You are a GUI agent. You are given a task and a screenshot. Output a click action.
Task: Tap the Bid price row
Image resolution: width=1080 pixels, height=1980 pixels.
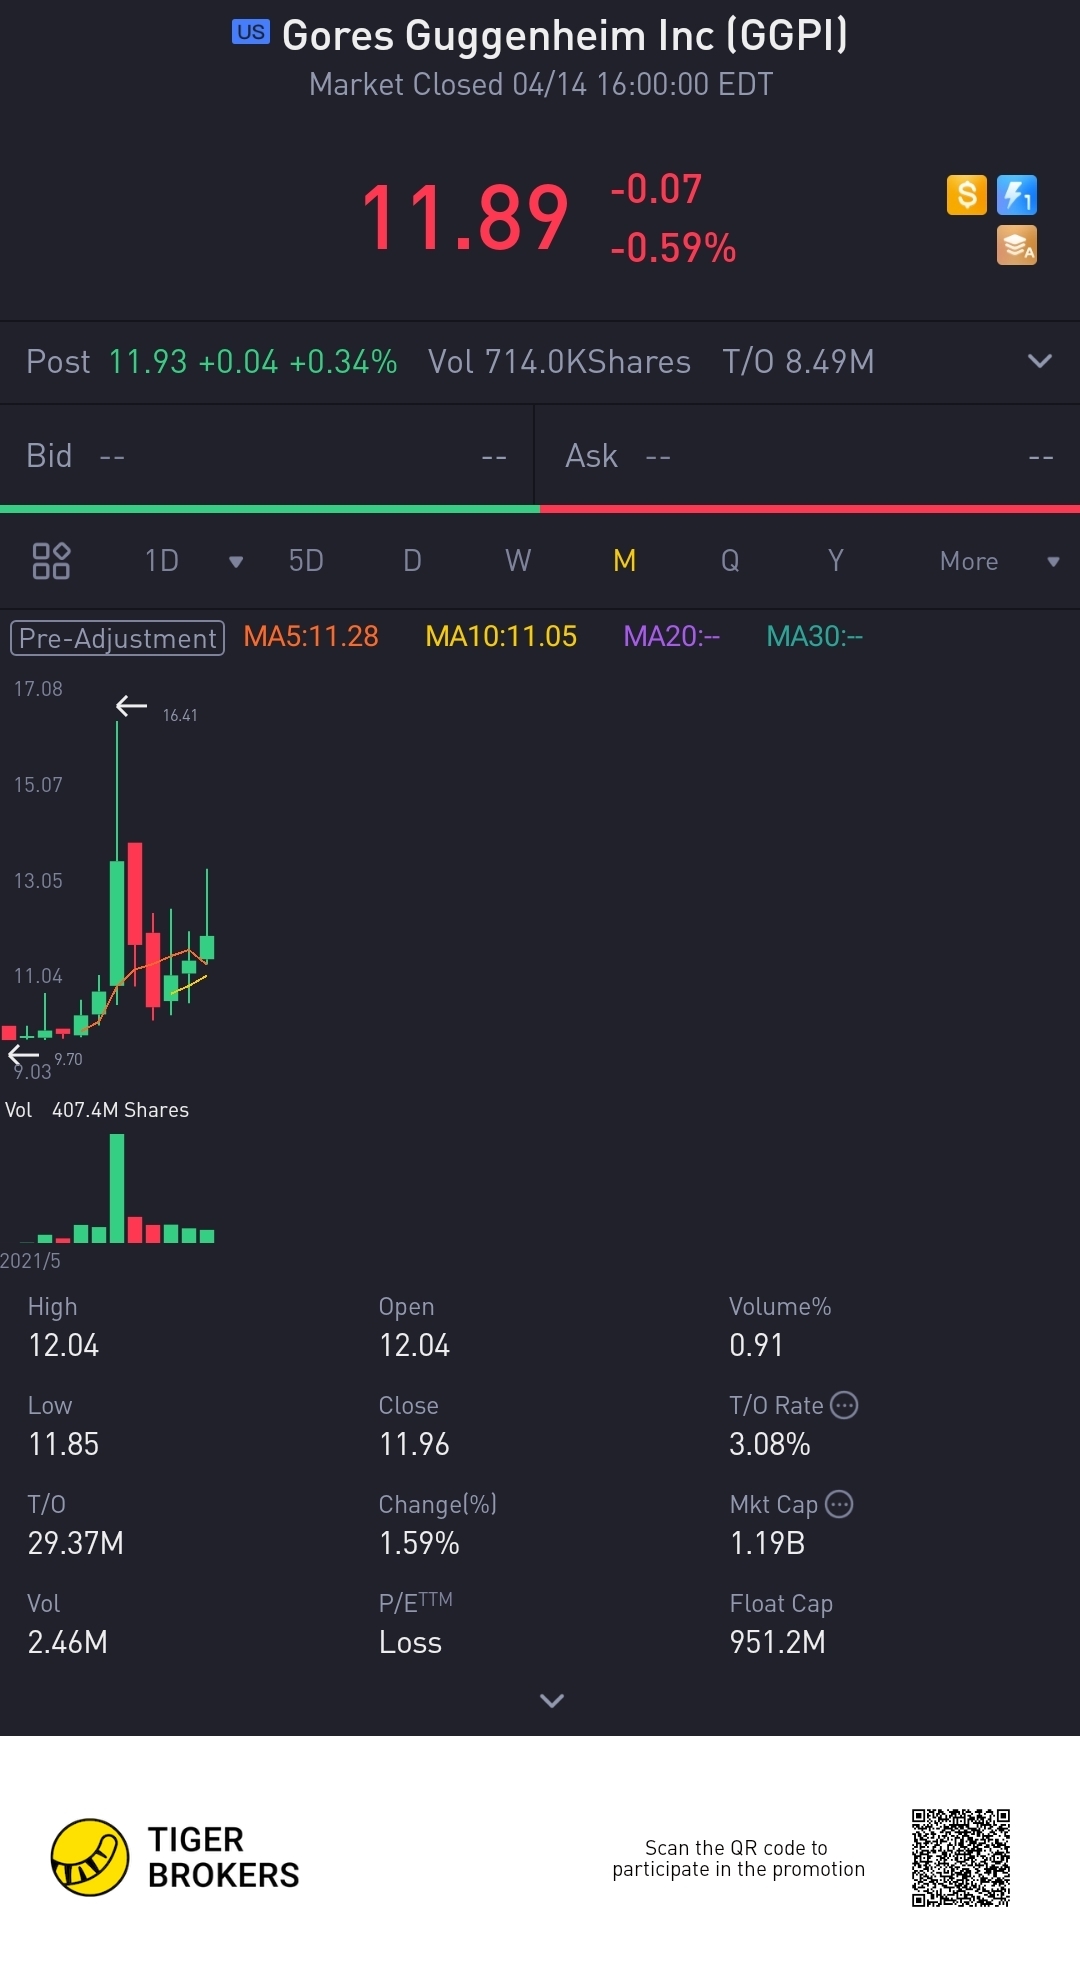[x=267, y=456]
